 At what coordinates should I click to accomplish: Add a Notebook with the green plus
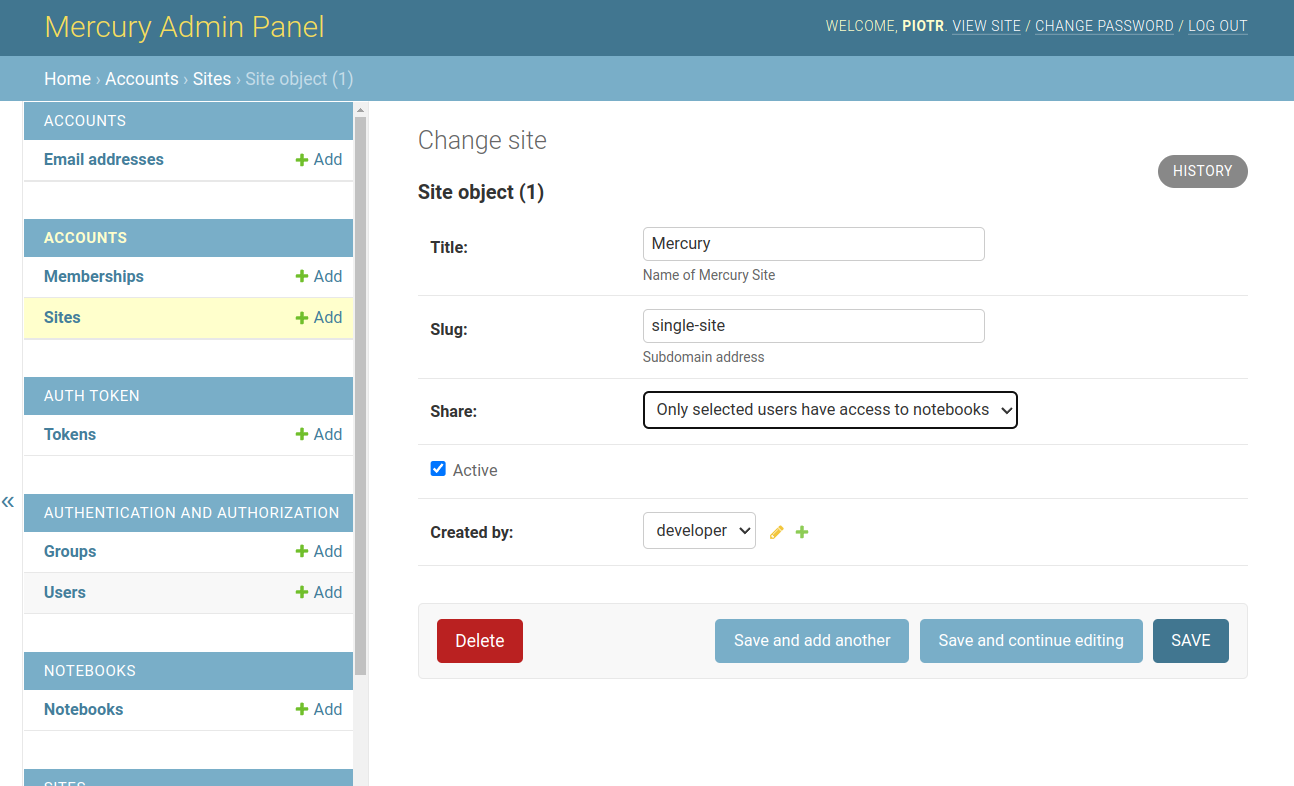click(300, 709)
